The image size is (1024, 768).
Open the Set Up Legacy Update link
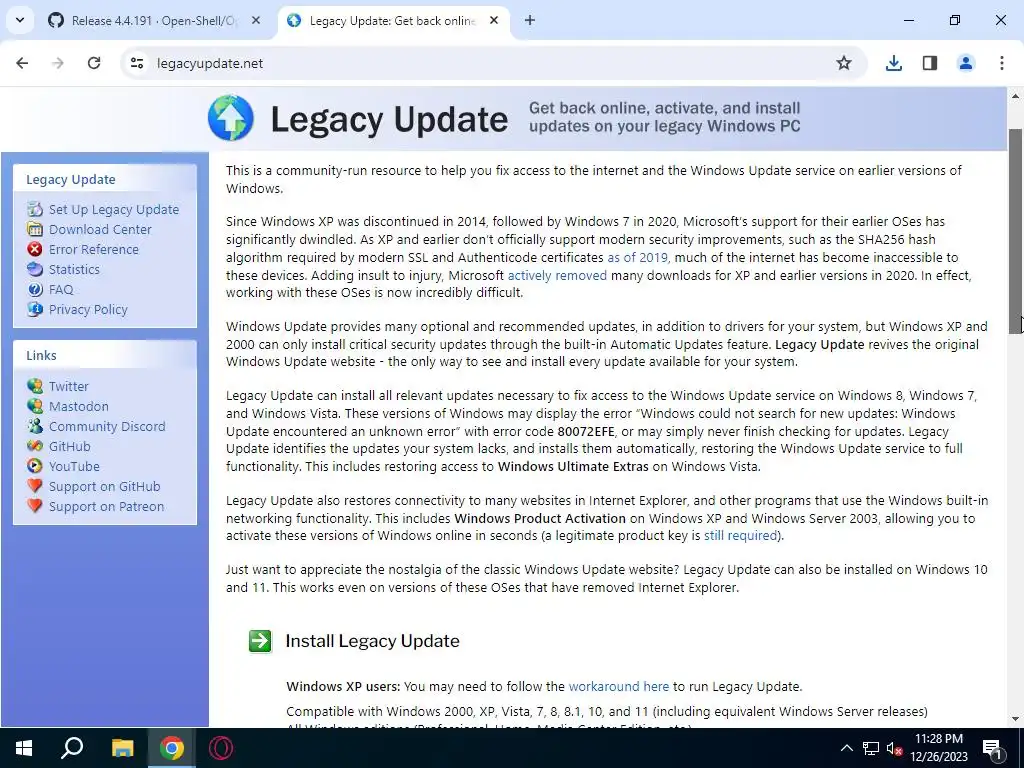pos(114,210)
